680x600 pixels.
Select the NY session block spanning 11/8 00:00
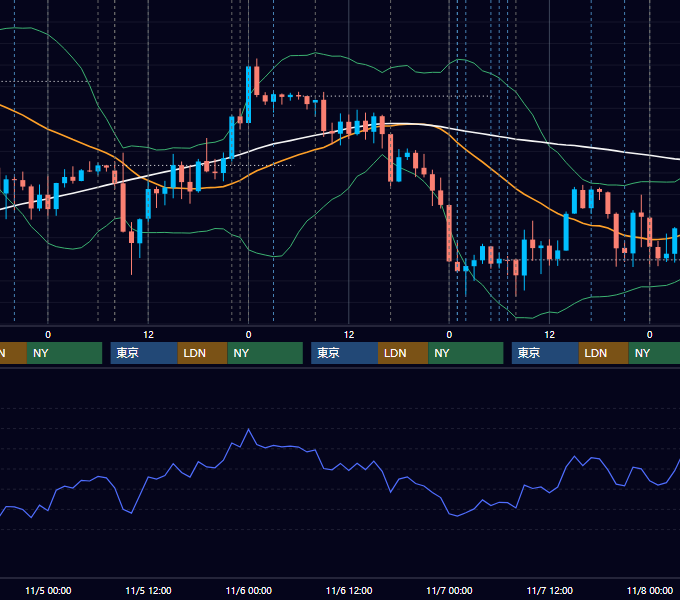654,353
